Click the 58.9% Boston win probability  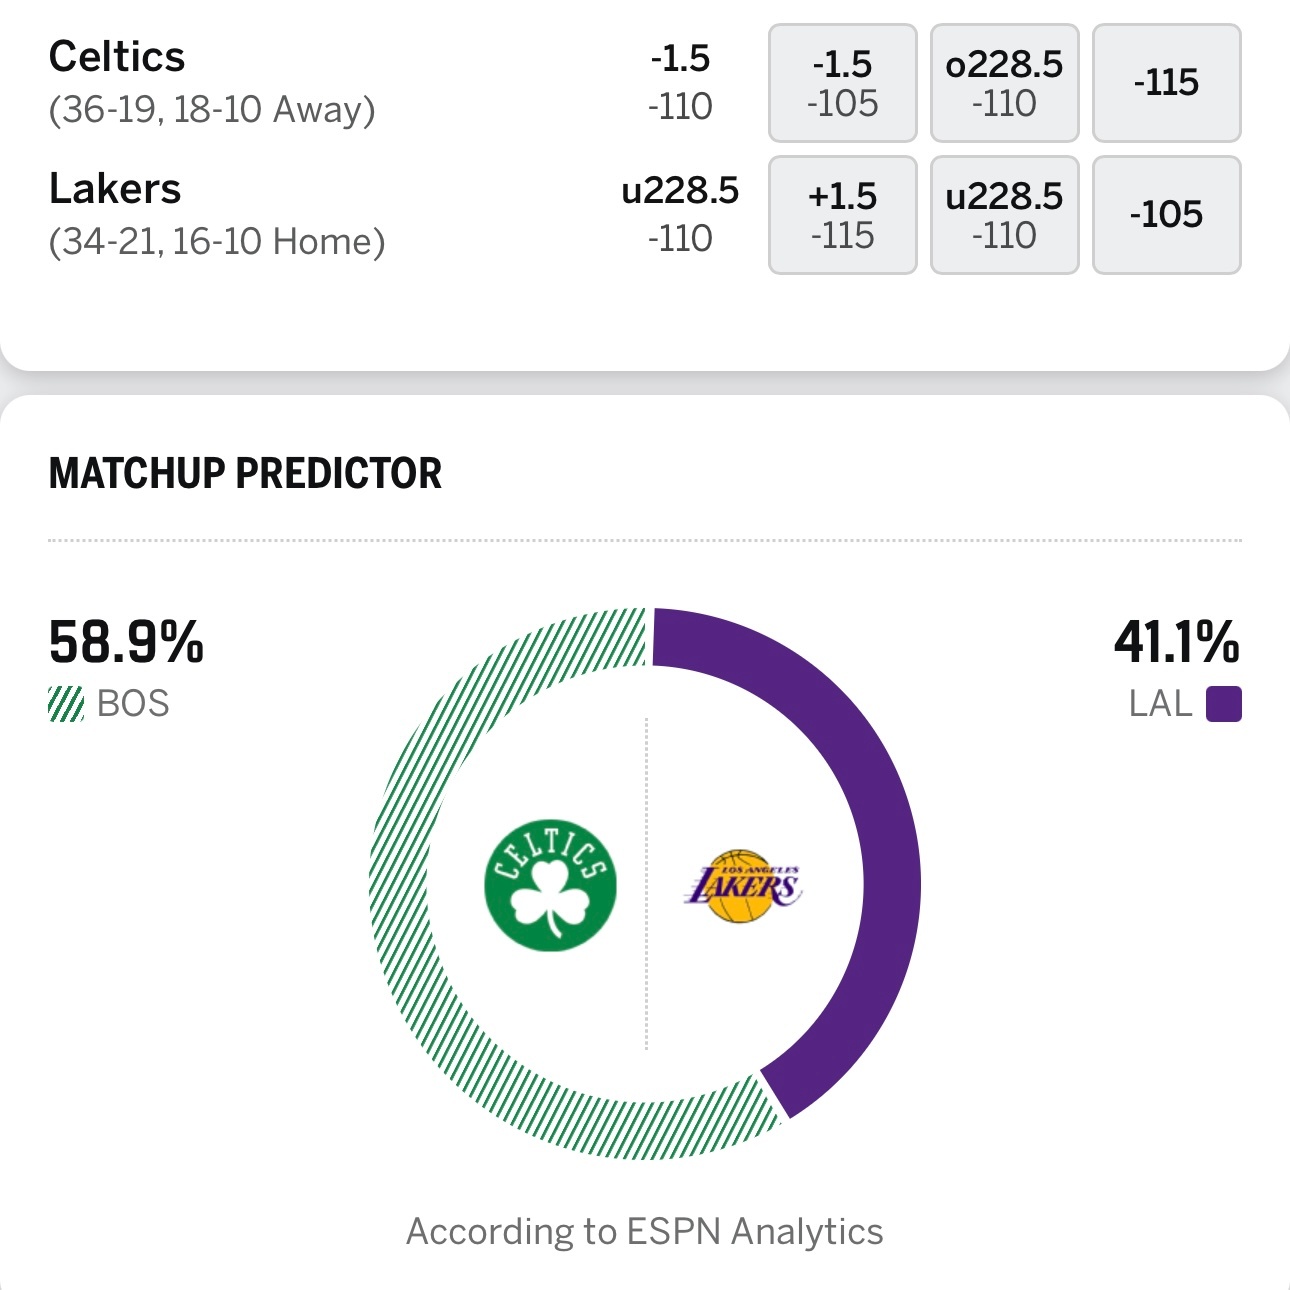pyautogui.click(x=126, y=642)
